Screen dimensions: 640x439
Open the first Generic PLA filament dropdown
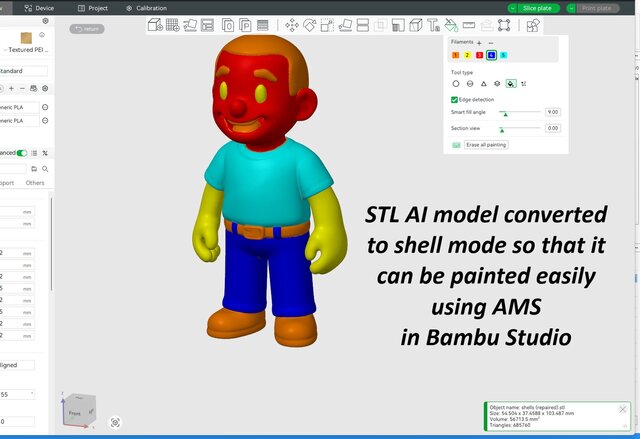pyautogui.click(x=20, y=107)
